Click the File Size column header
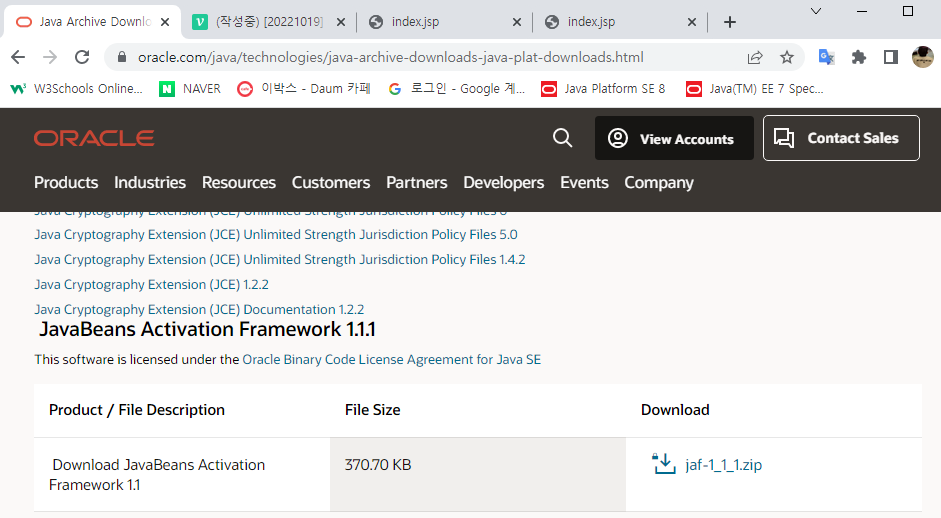 (372, 410)
